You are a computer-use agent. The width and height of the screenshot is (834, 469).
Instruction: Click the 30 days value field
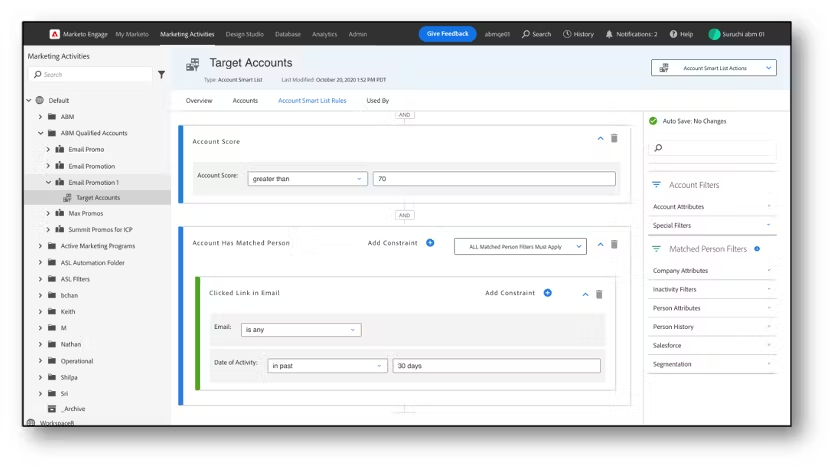[497, 366]
